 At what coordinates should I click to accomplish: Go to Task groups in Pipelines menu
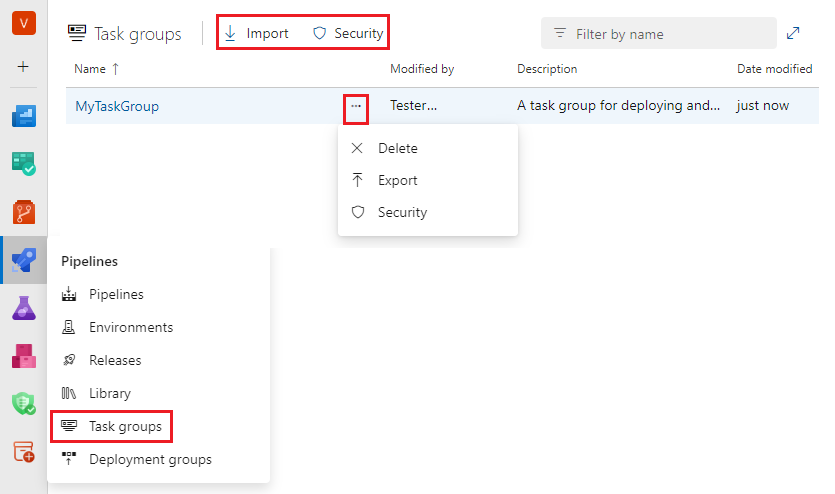(x=124, y=426)
